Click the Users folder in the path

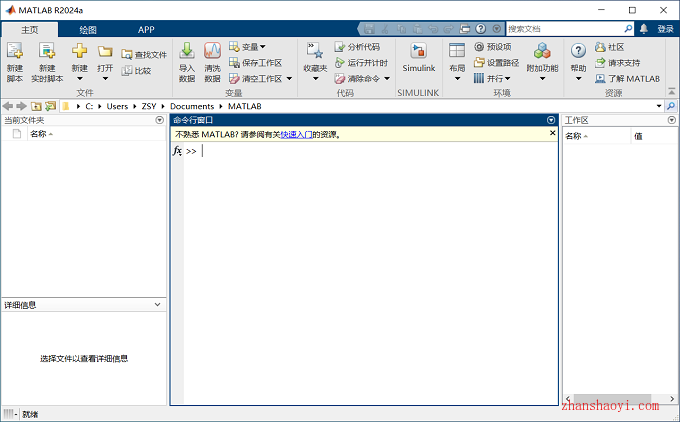(x=117, y=106)
